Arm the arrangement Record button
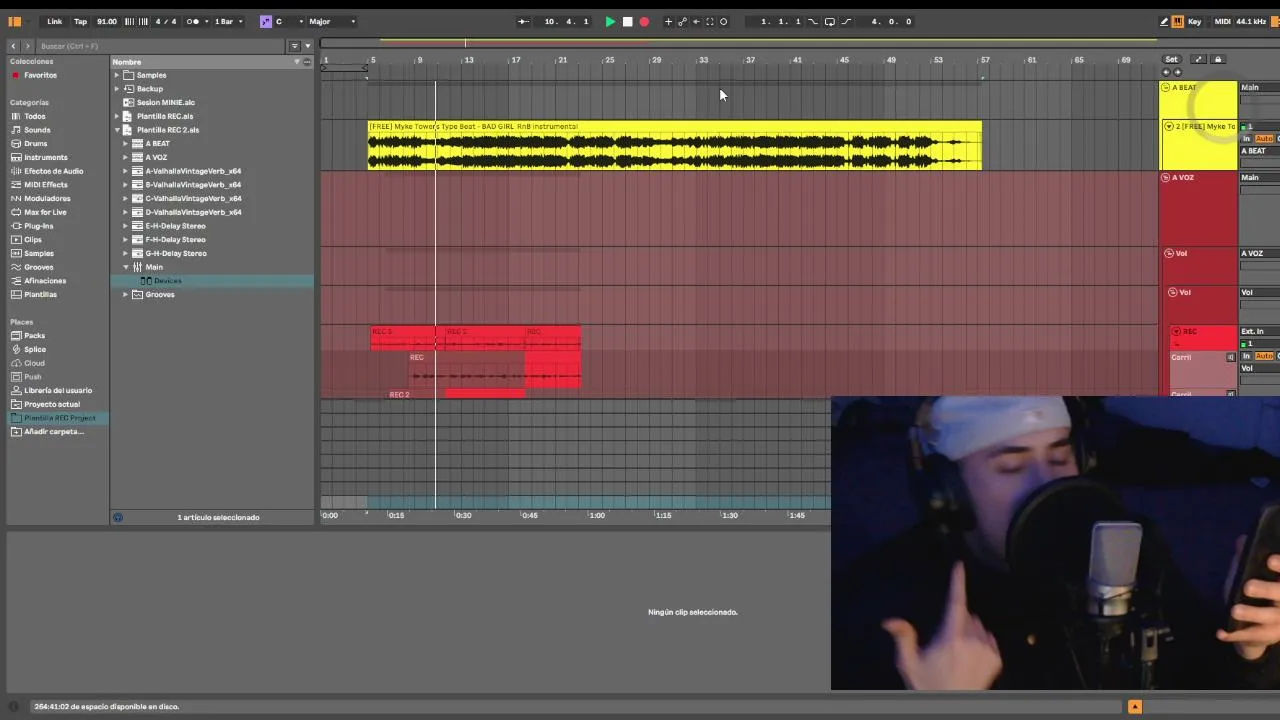 click(644, 21)
